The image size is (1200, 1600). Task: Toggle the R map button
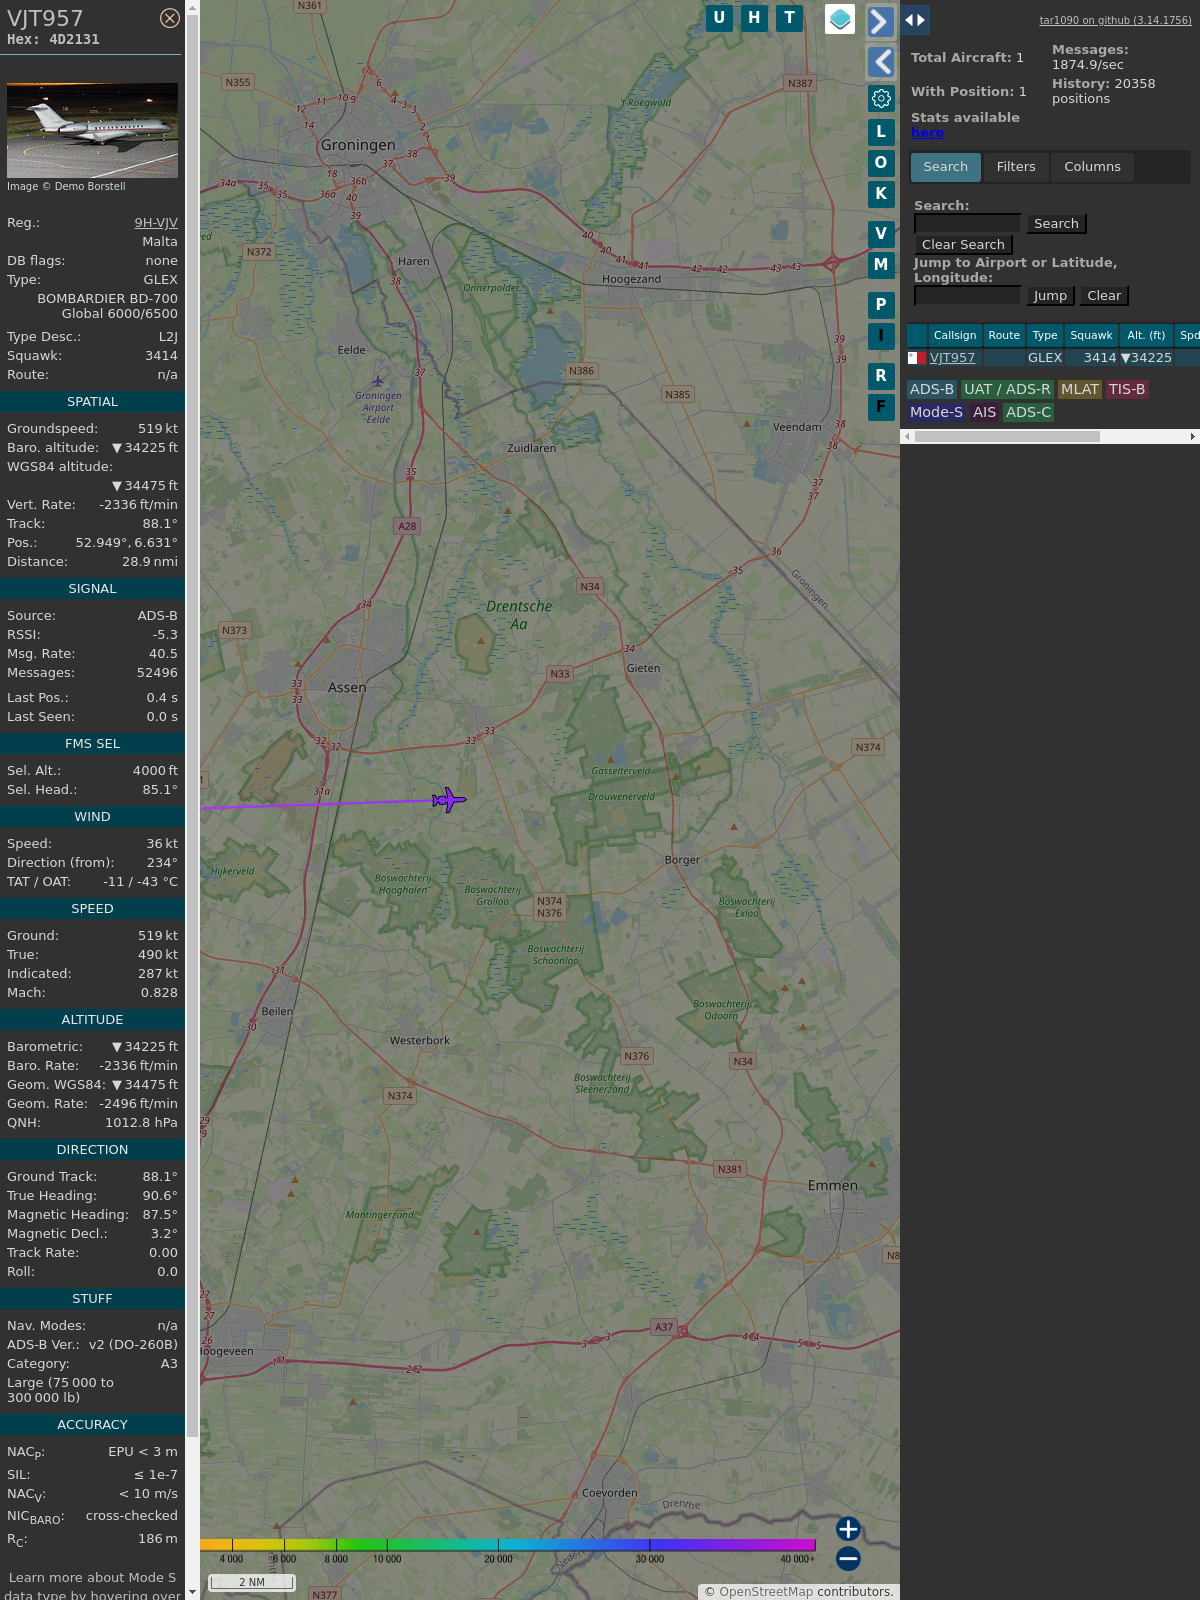point(881,376)
